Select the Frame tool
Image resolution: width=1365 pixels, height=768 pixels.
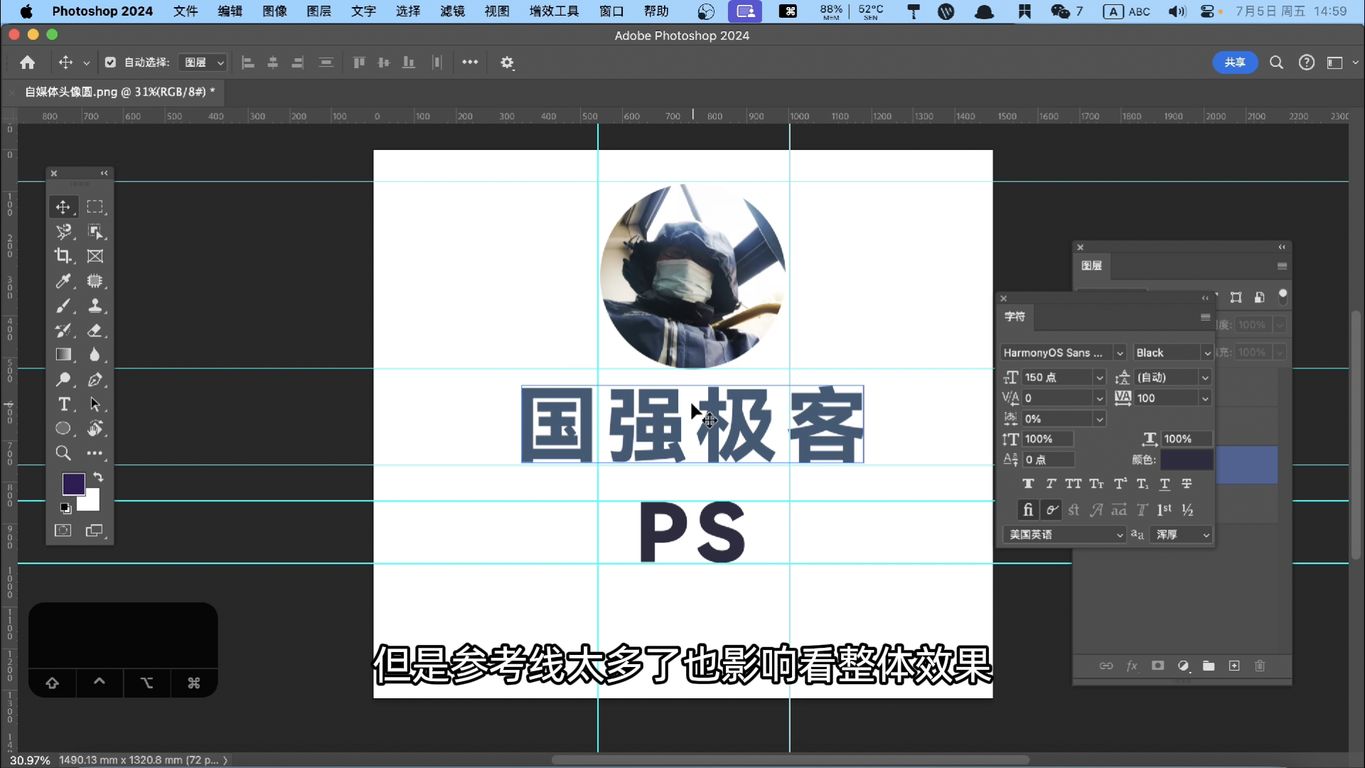click(x=95, y=256)
